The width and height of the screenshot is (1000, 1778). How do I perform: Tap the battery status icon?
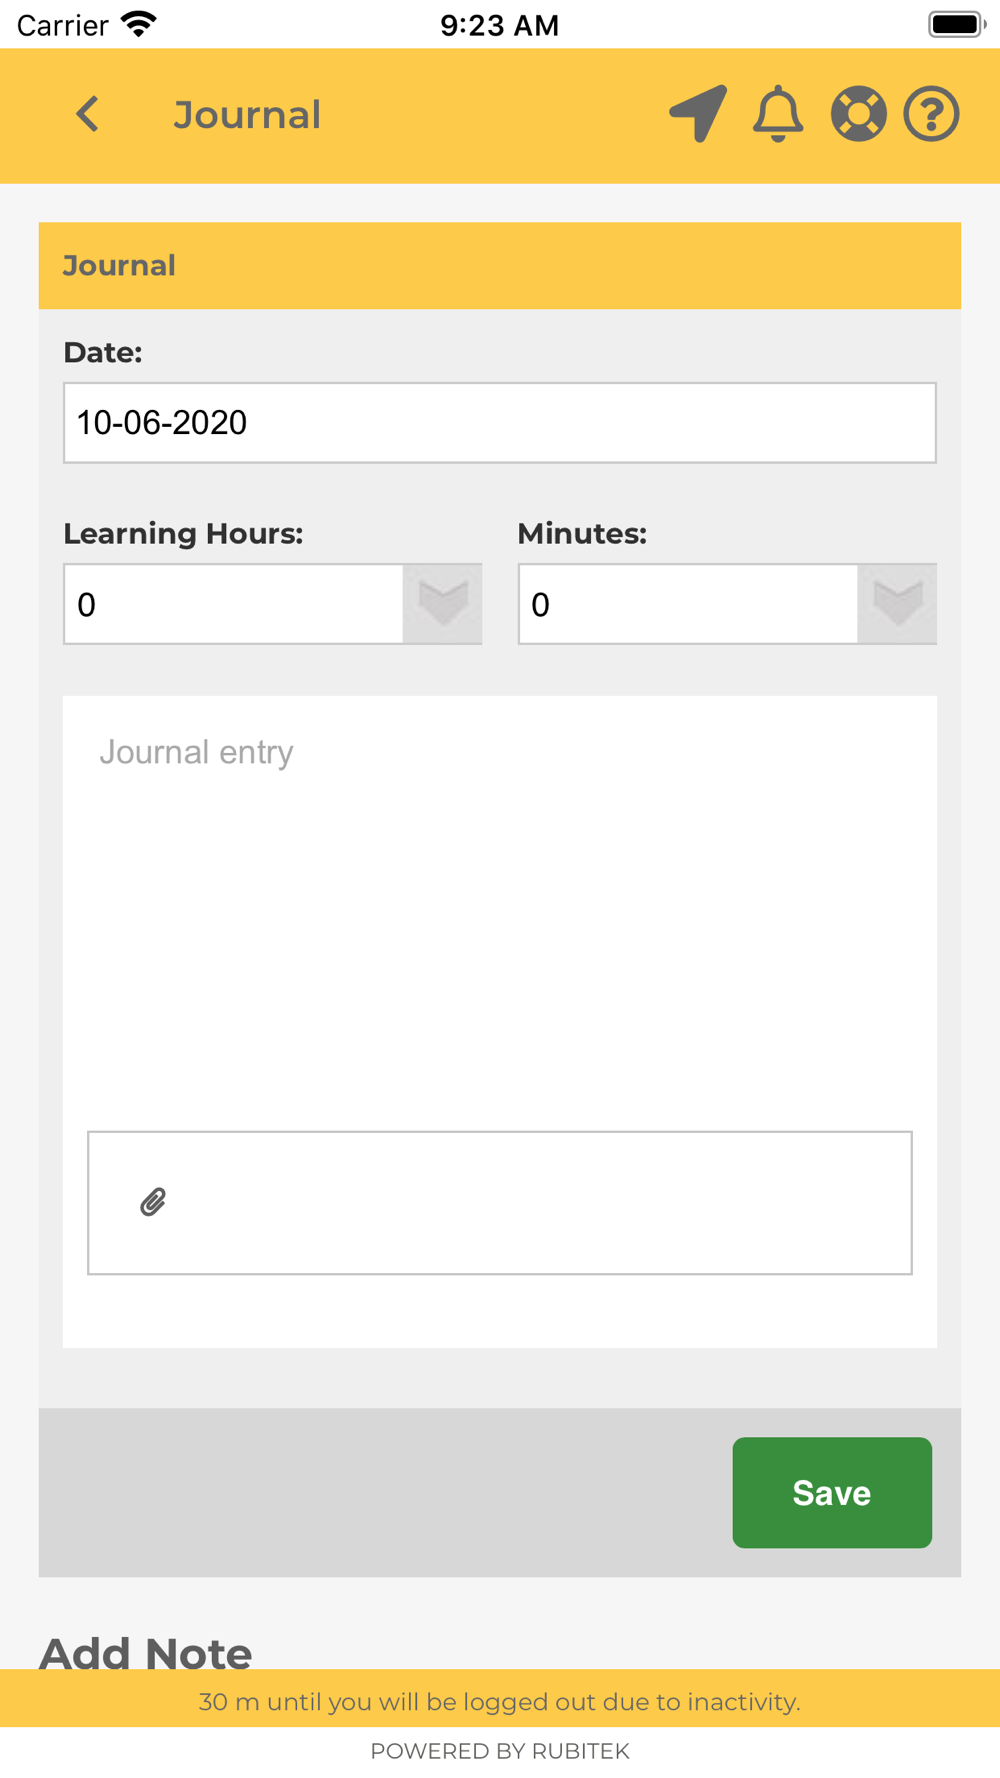click(x=957, y=24)
